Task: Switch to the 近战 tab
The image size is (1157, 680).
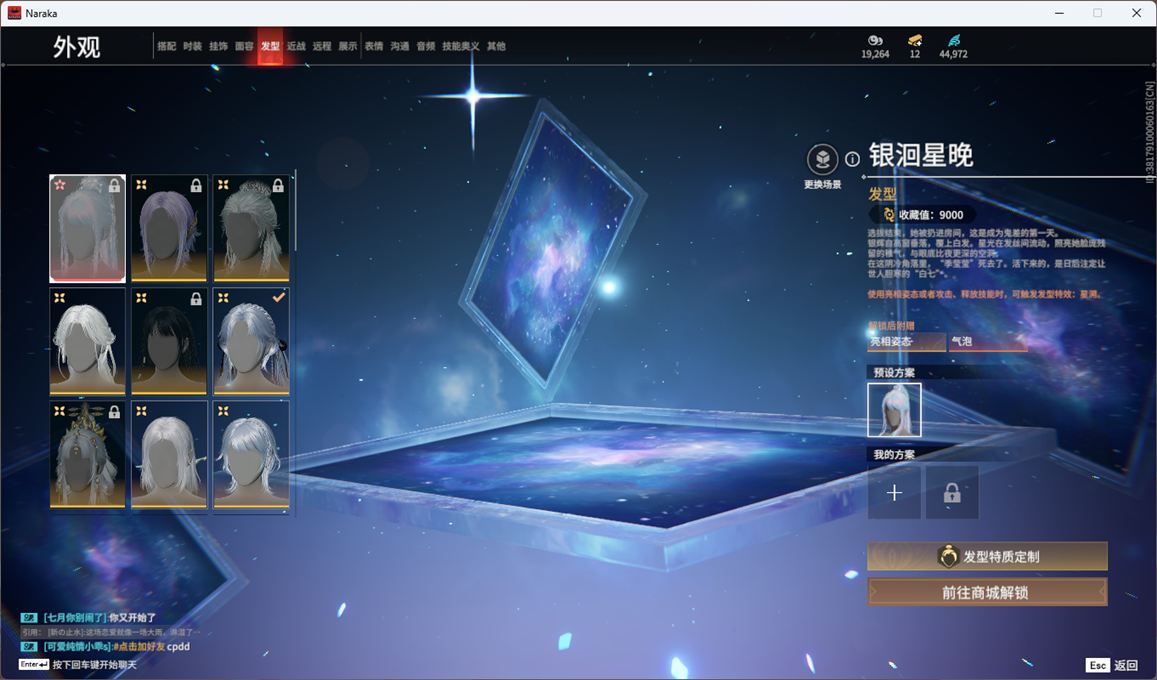Action: (x=296, y=46)
